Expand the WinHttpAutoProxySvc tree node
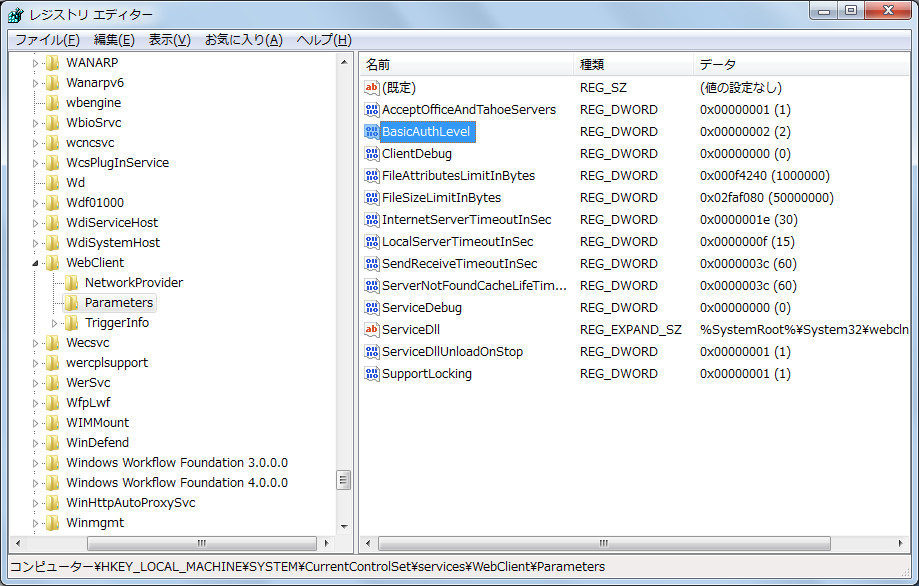Image resolution: width=919 pixels, height=586 pixels. [x=35, y=503]
